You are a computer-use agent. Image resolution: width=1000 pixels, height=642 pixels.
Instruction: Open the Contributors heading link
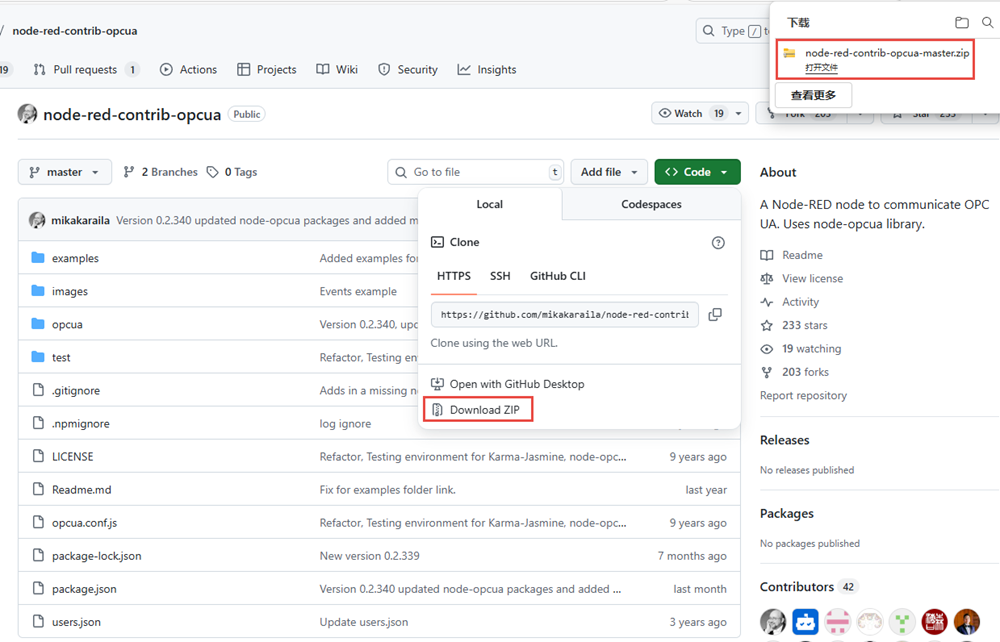pyautogui.click(x=797, y=587)
